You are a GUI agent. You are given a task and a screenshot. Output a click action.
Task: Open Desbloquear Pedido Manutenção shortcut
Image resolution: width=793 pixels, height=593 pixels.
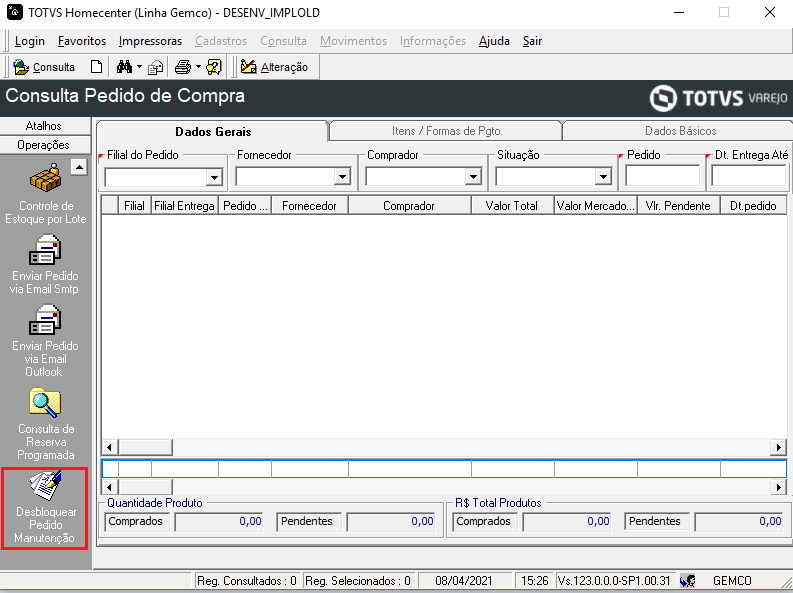point(45,508)
